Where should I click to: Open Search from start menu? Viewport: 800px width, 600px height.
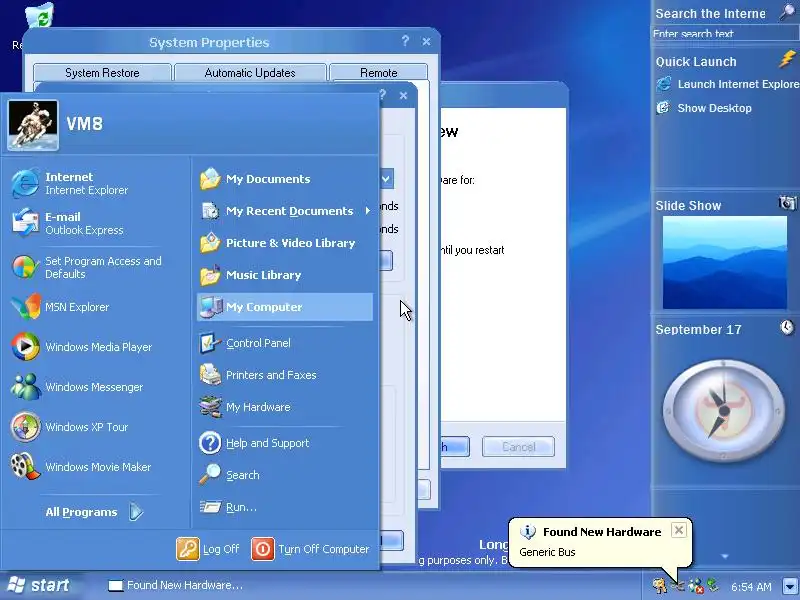(x=285, y=475)
